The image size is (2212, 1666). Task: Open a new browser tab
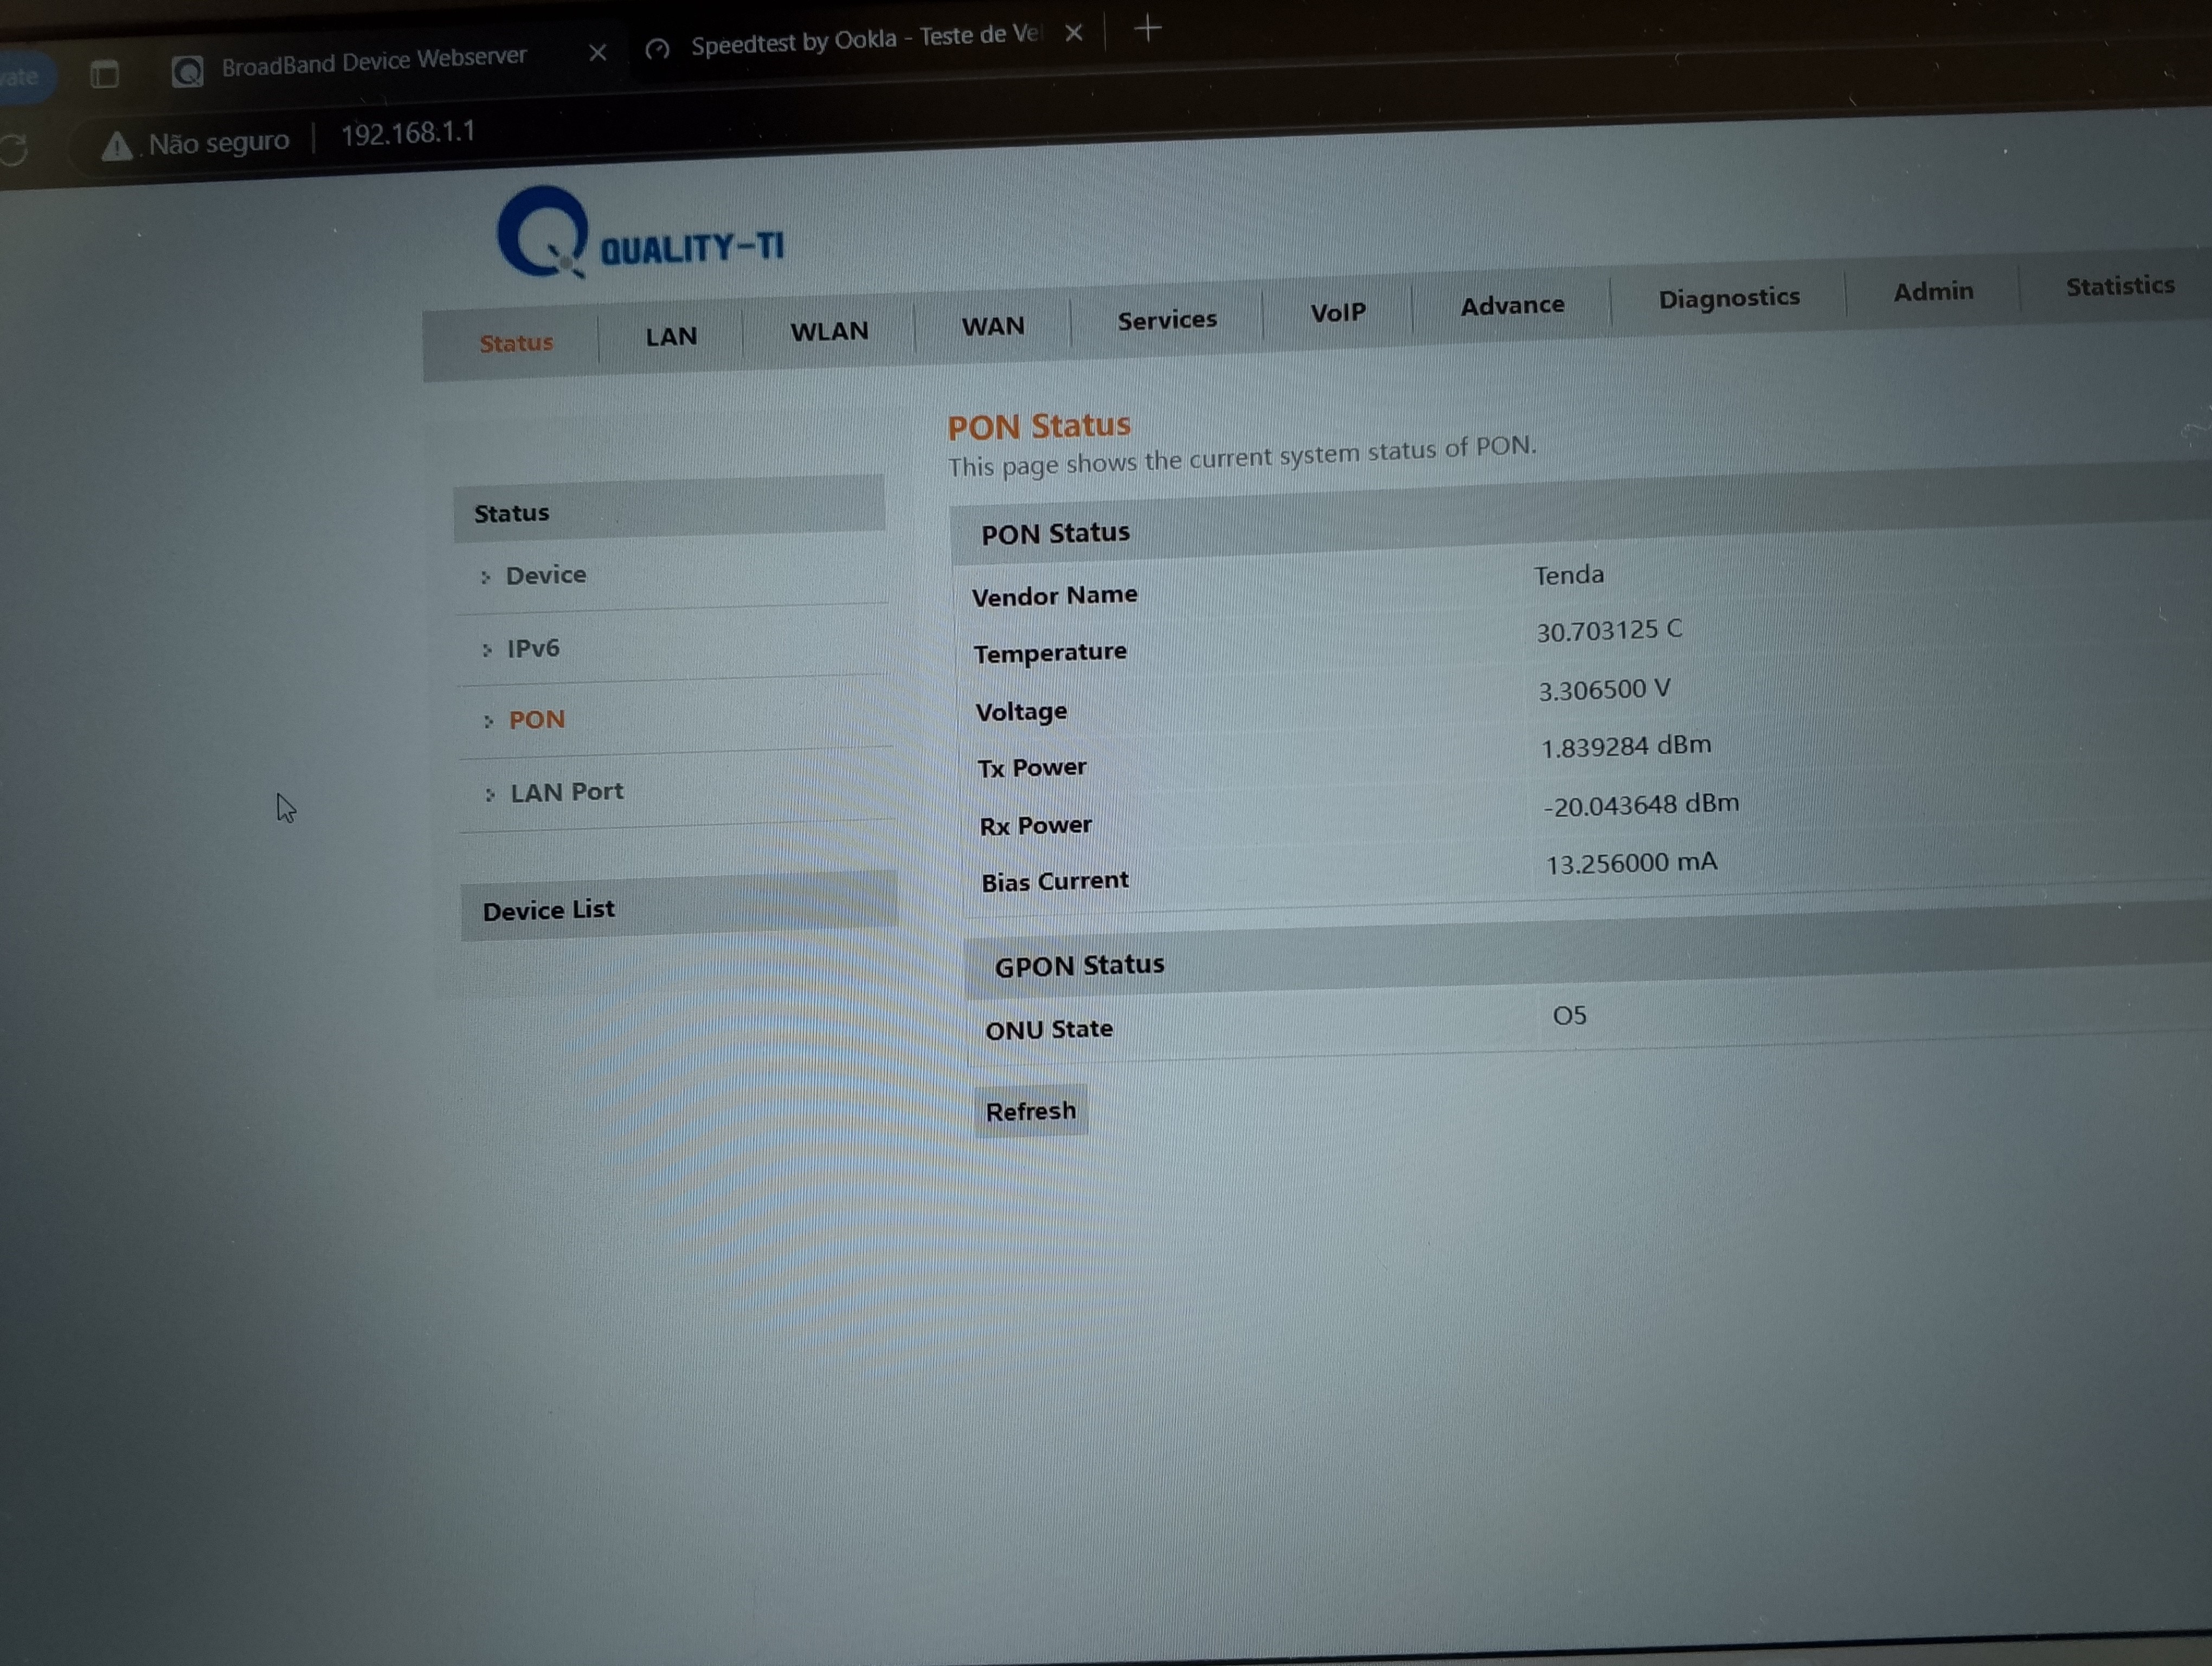coord(1148,29)
